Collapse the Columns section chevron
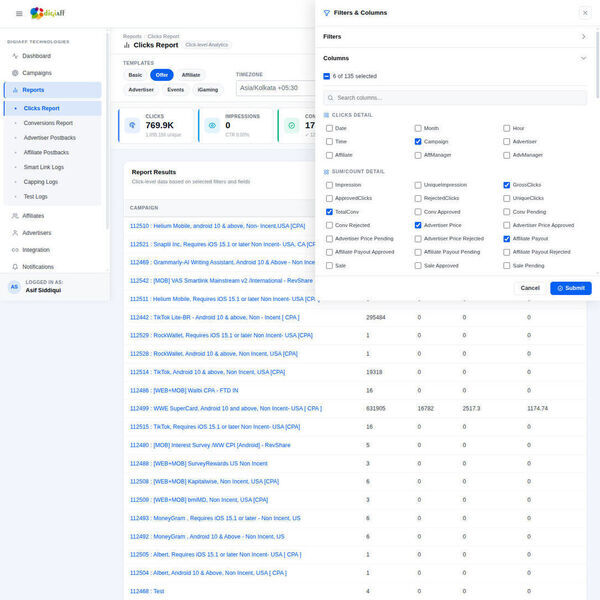The width and height of the screenshot is (600, 600). pyautogui.click(x=584, y=58)
